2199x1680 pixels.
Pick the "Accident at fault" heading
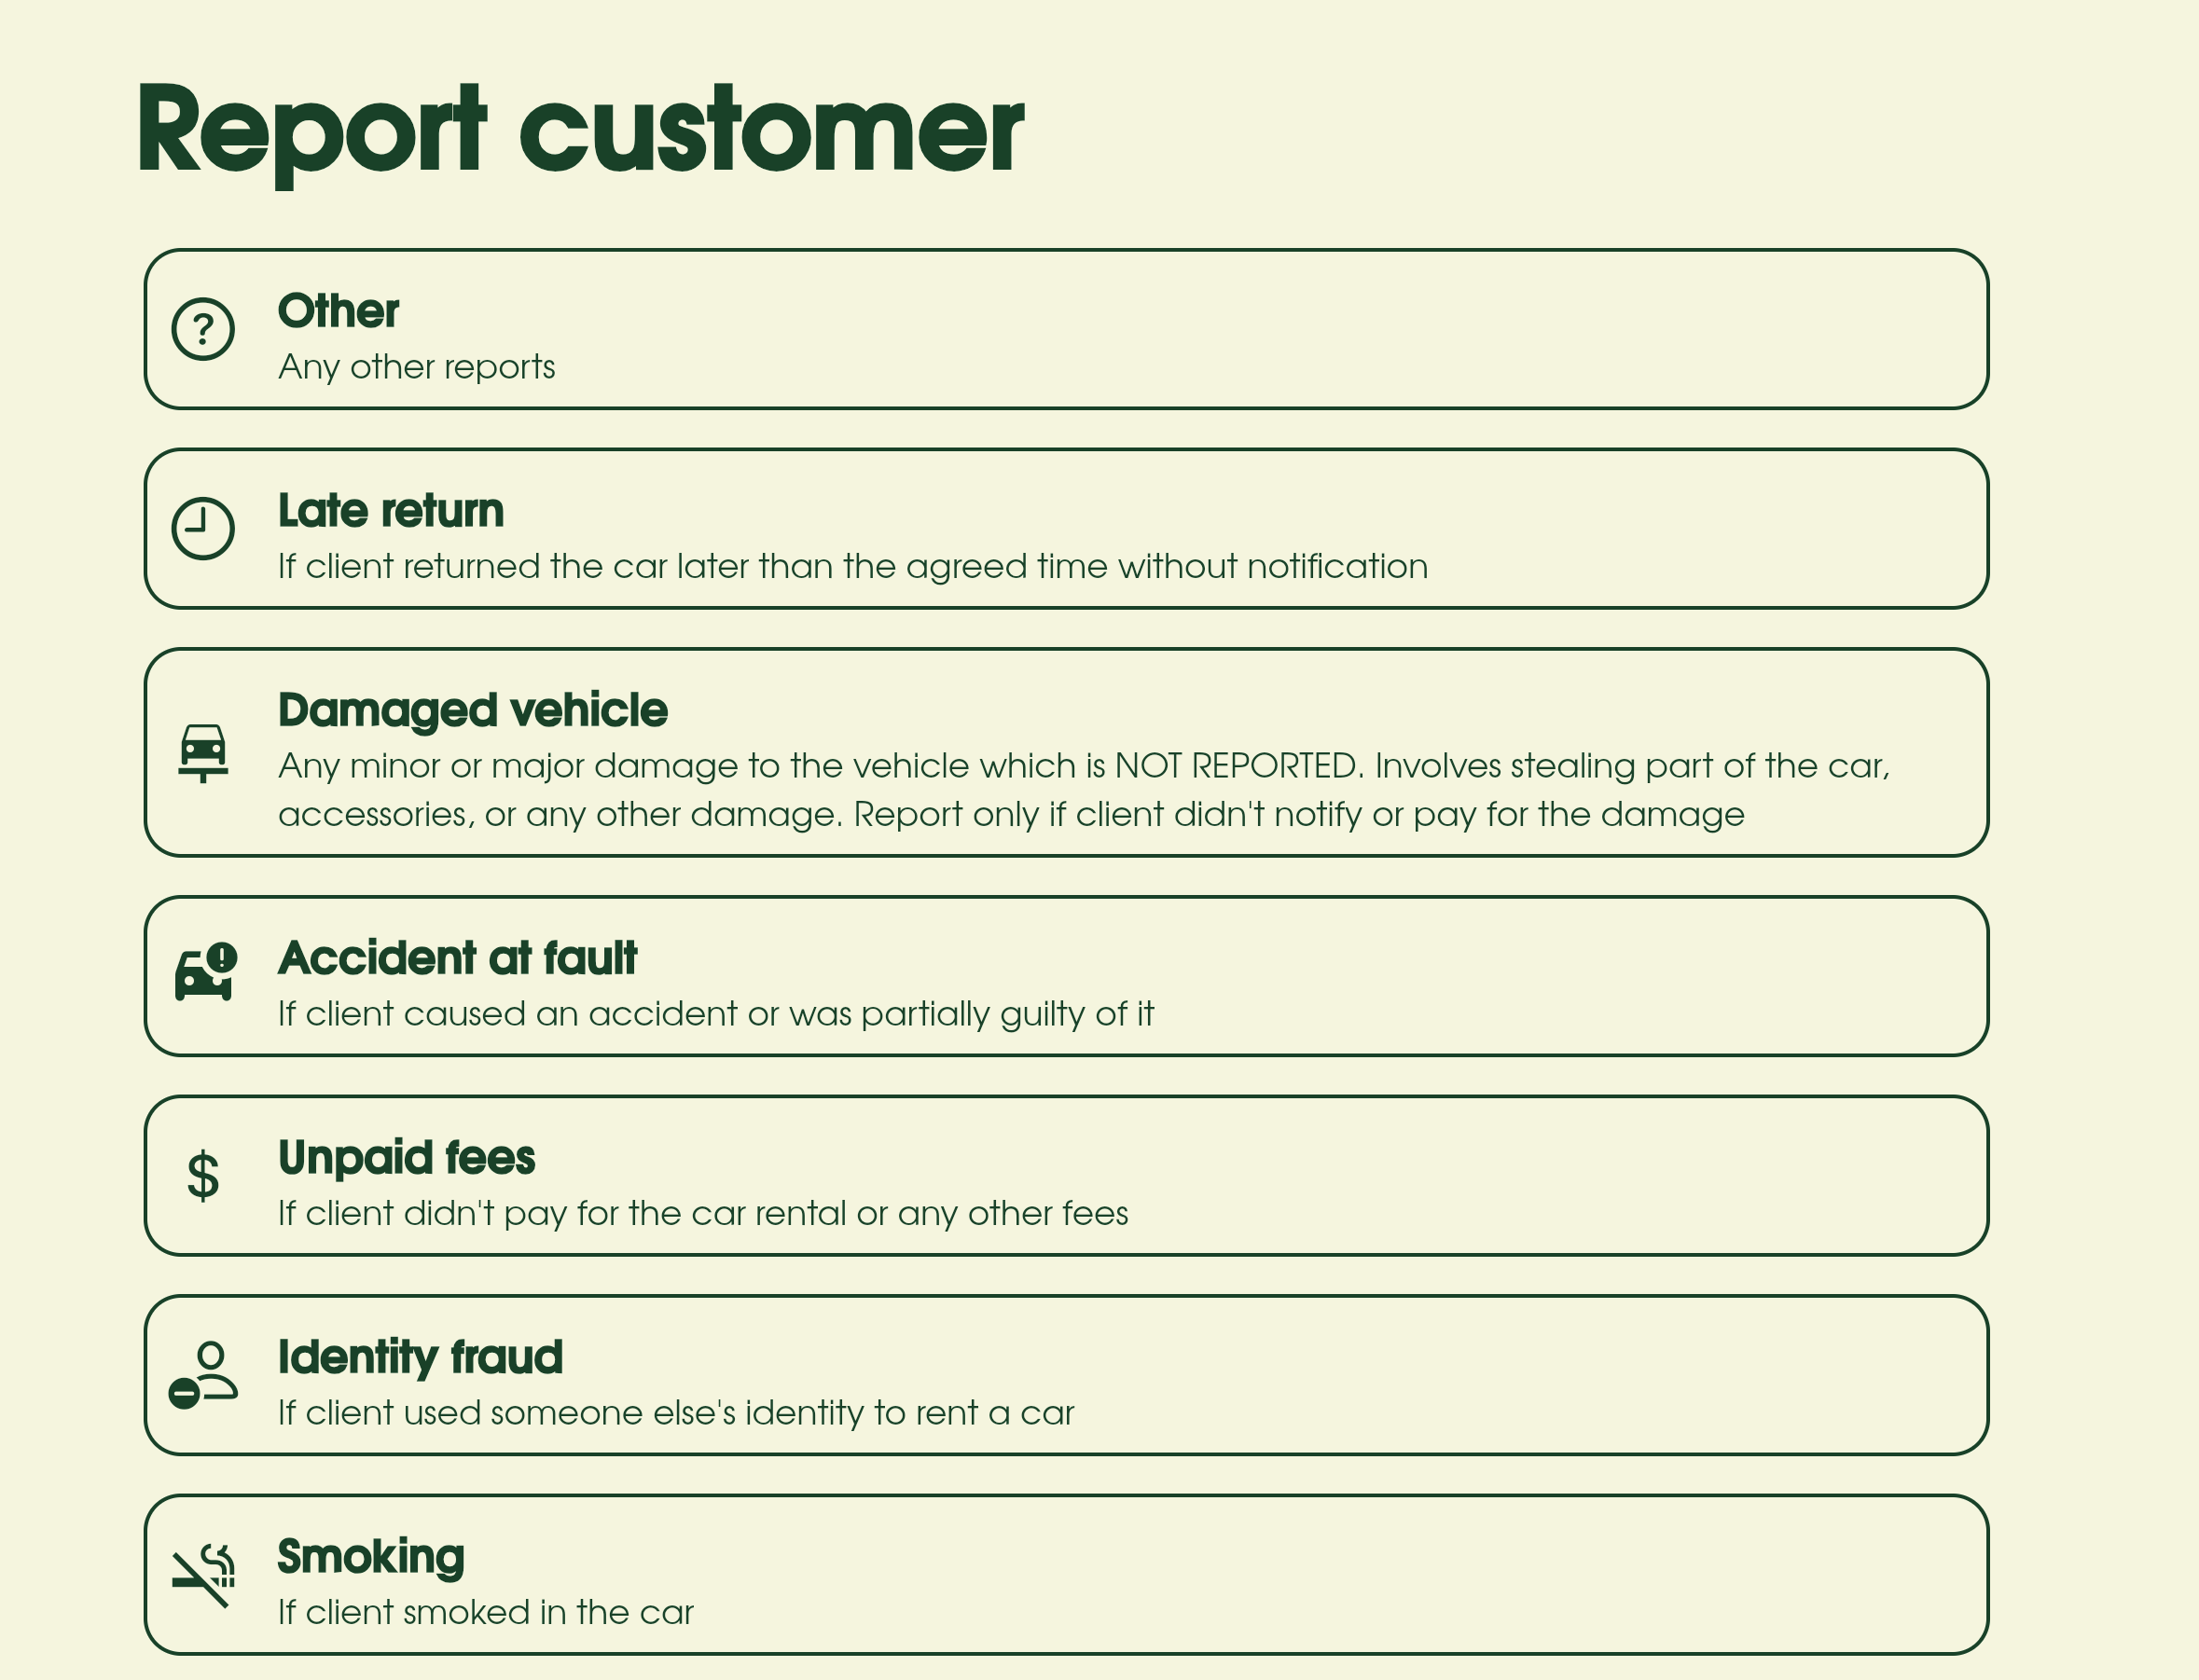click(457, 958)
